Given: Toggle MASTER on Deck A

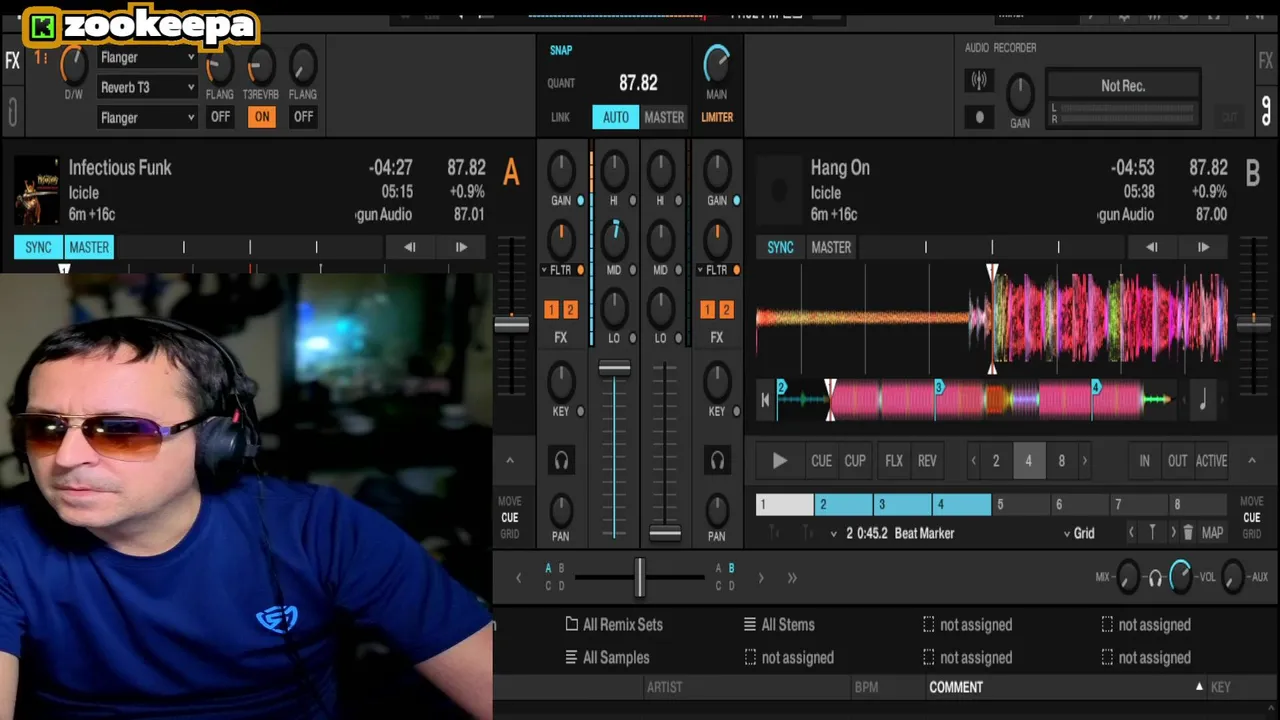Looking at the screenshot, I should tap(89, 247).
